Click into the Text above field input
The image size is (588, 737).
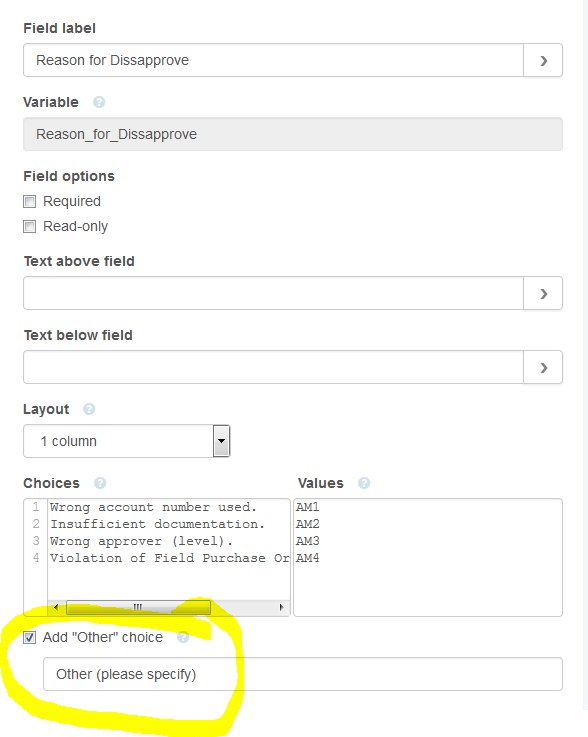(274, 293)
